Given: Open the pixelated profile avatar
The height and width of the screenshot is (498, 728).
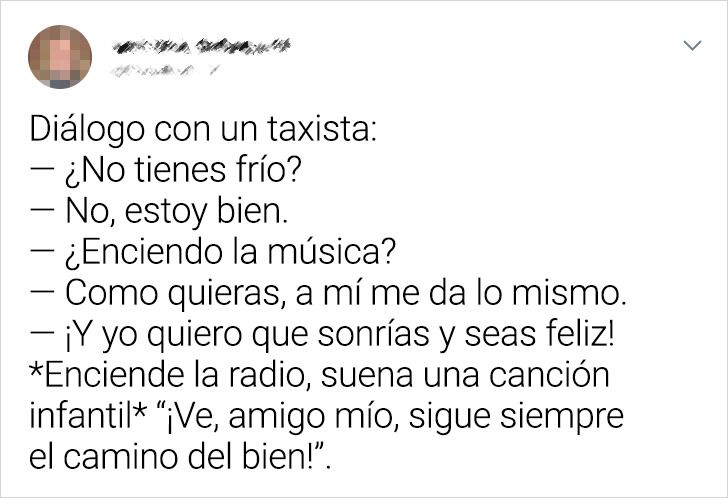Looking at the screenshot, I should 60,57.
